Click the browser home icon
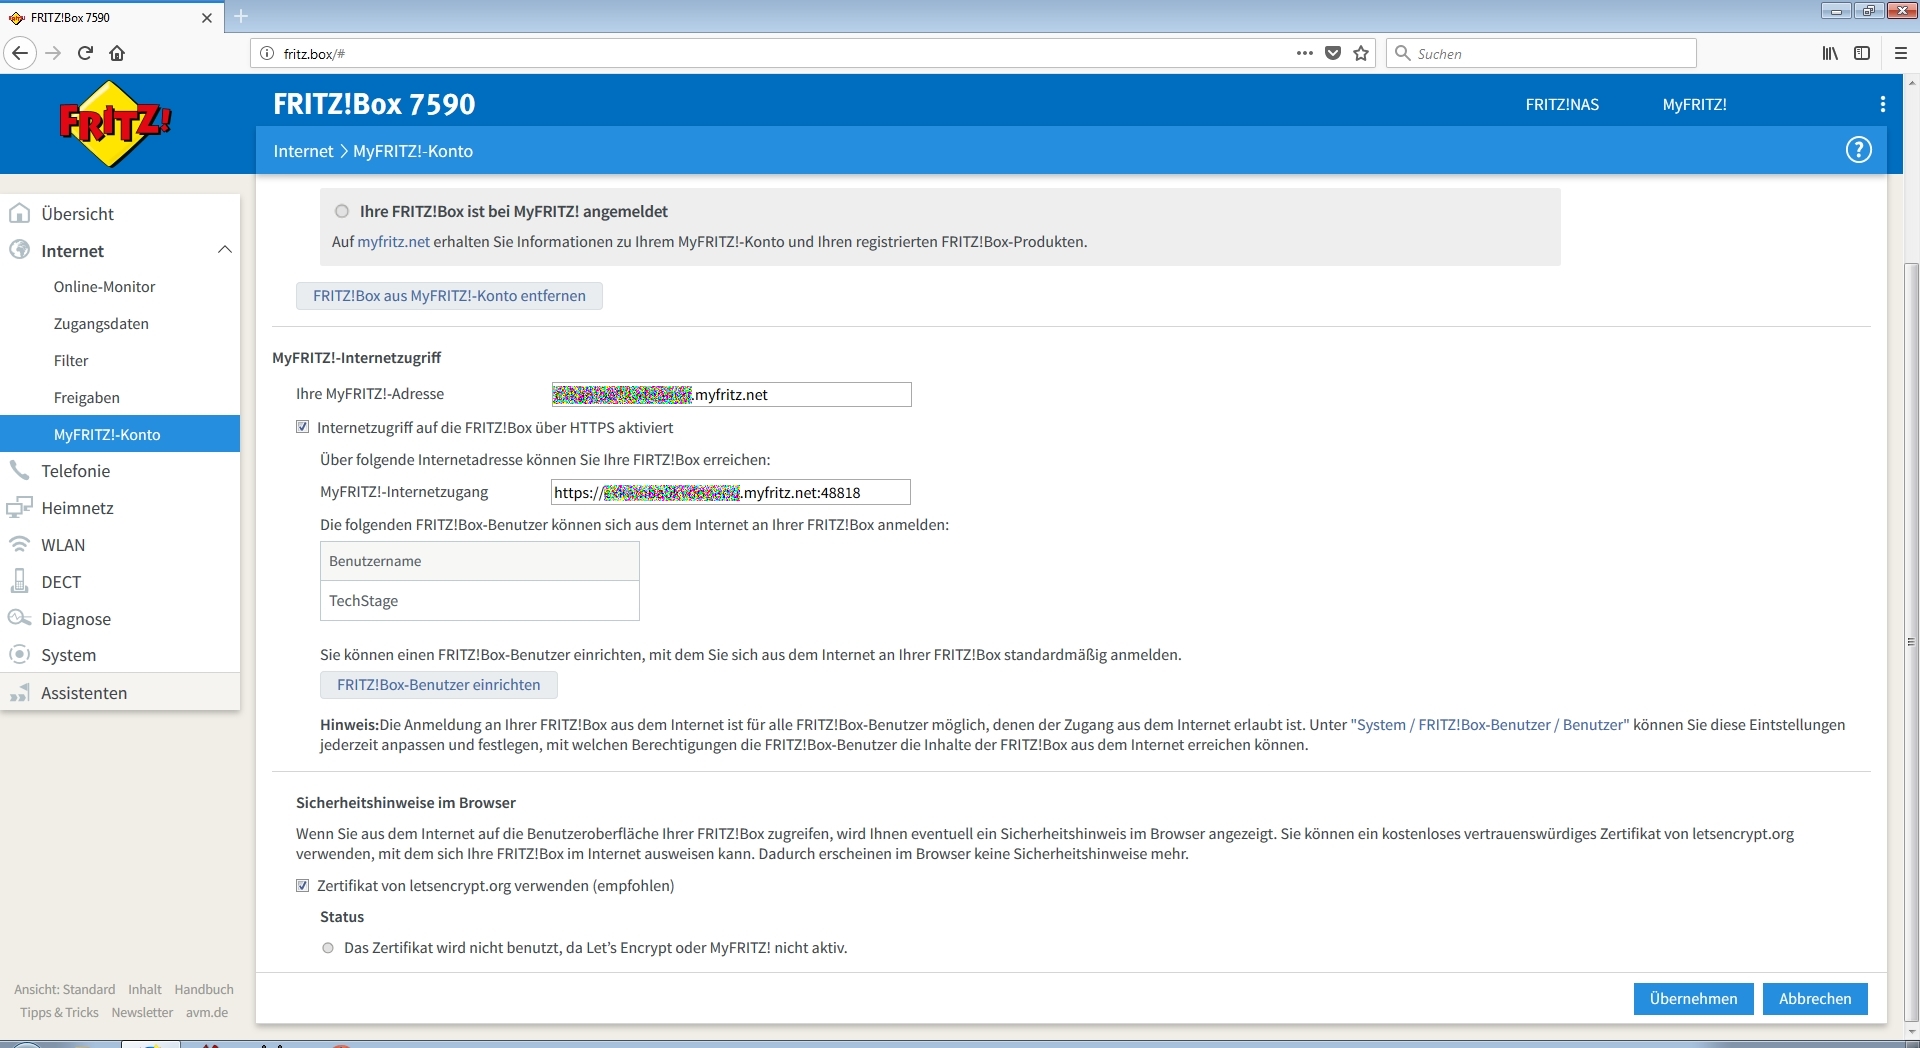This screenshot has width=1920, height=1048. pyautogui.click(x=117, y=53)
